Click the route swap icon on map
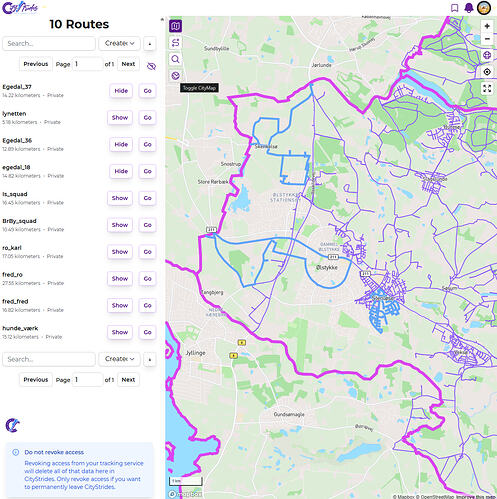 175,43
